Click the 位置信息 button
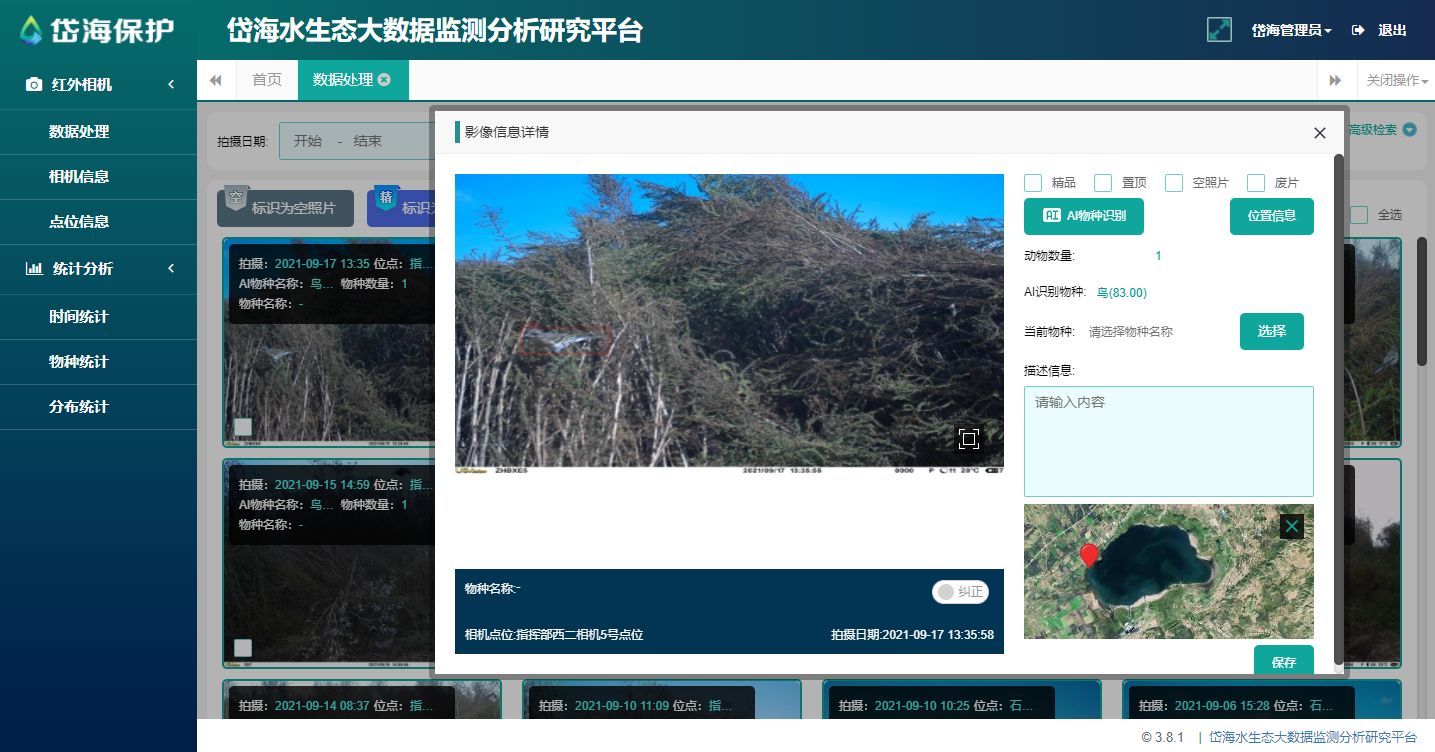 click(1272, 216)
